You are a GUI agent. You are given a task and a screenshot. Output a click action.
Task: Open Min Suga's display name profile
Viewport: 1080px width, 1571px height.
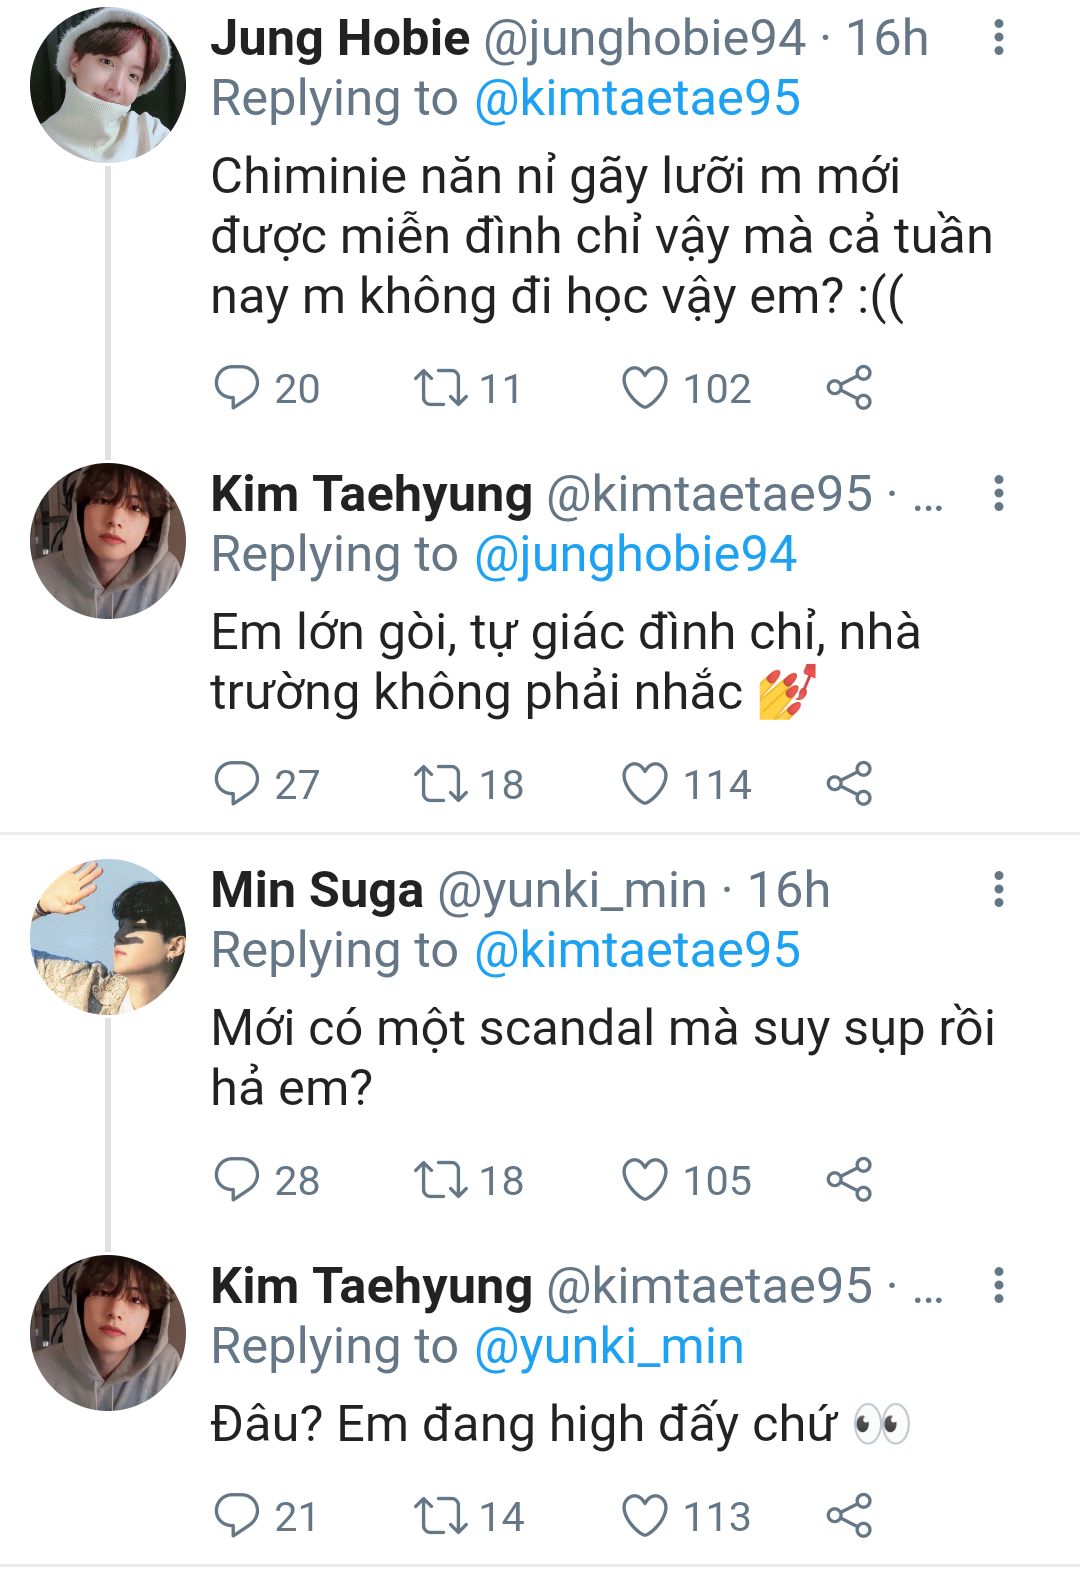click(317, 889)
